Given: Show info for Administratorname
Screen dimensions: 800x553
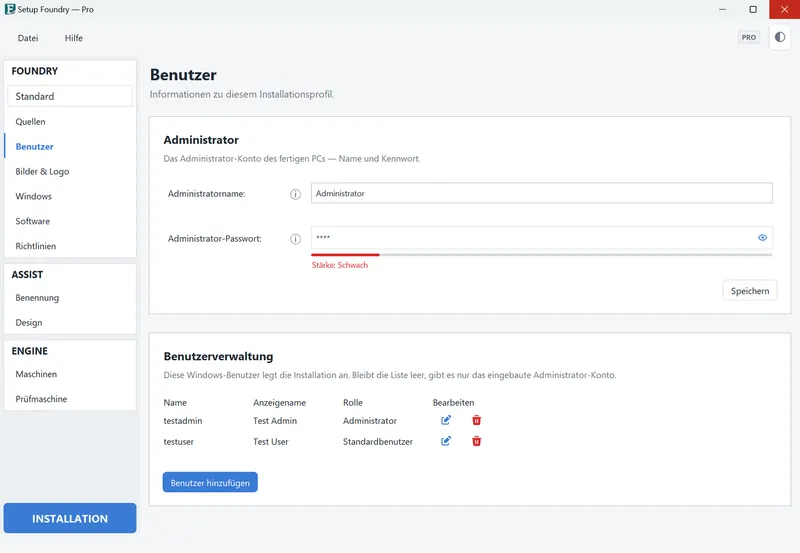Looking at the screenshot, I should point(295,194).
